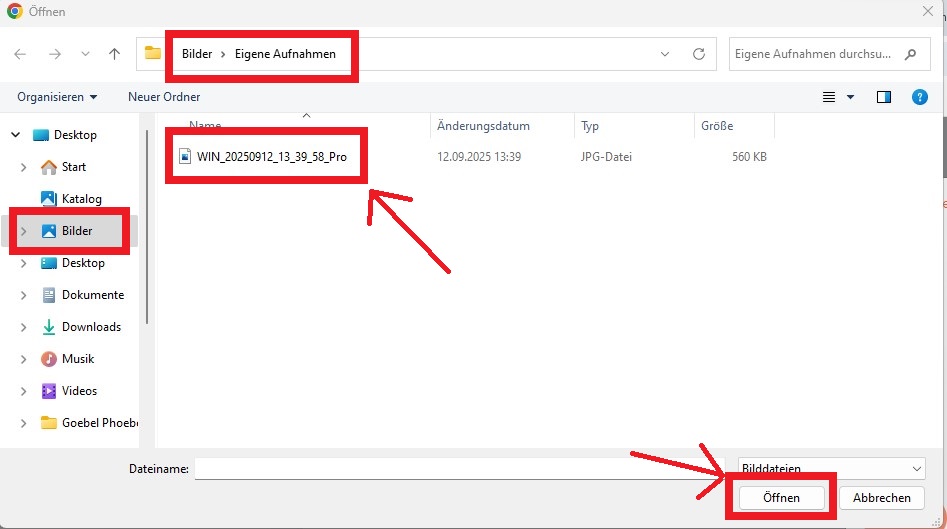This screenshot has height=529, width=947.
Task: Expand the Bilder tree node chevron
Action: pos(23,231)
